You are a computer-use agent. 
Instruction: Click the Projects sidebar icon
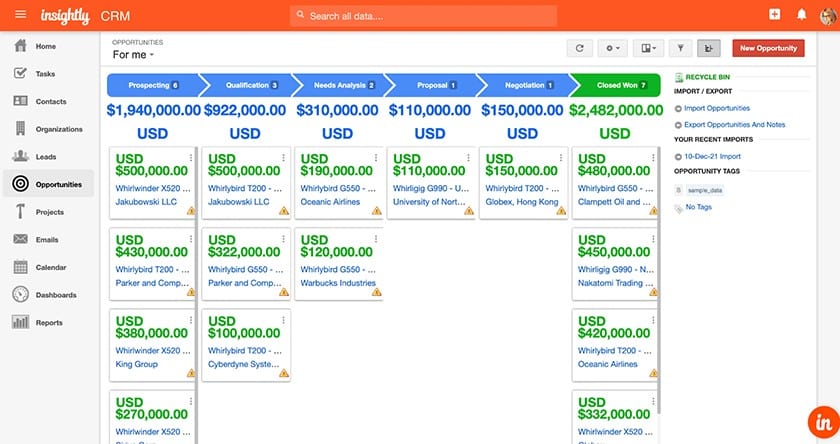pyautogui.click(x=20, y=212)
